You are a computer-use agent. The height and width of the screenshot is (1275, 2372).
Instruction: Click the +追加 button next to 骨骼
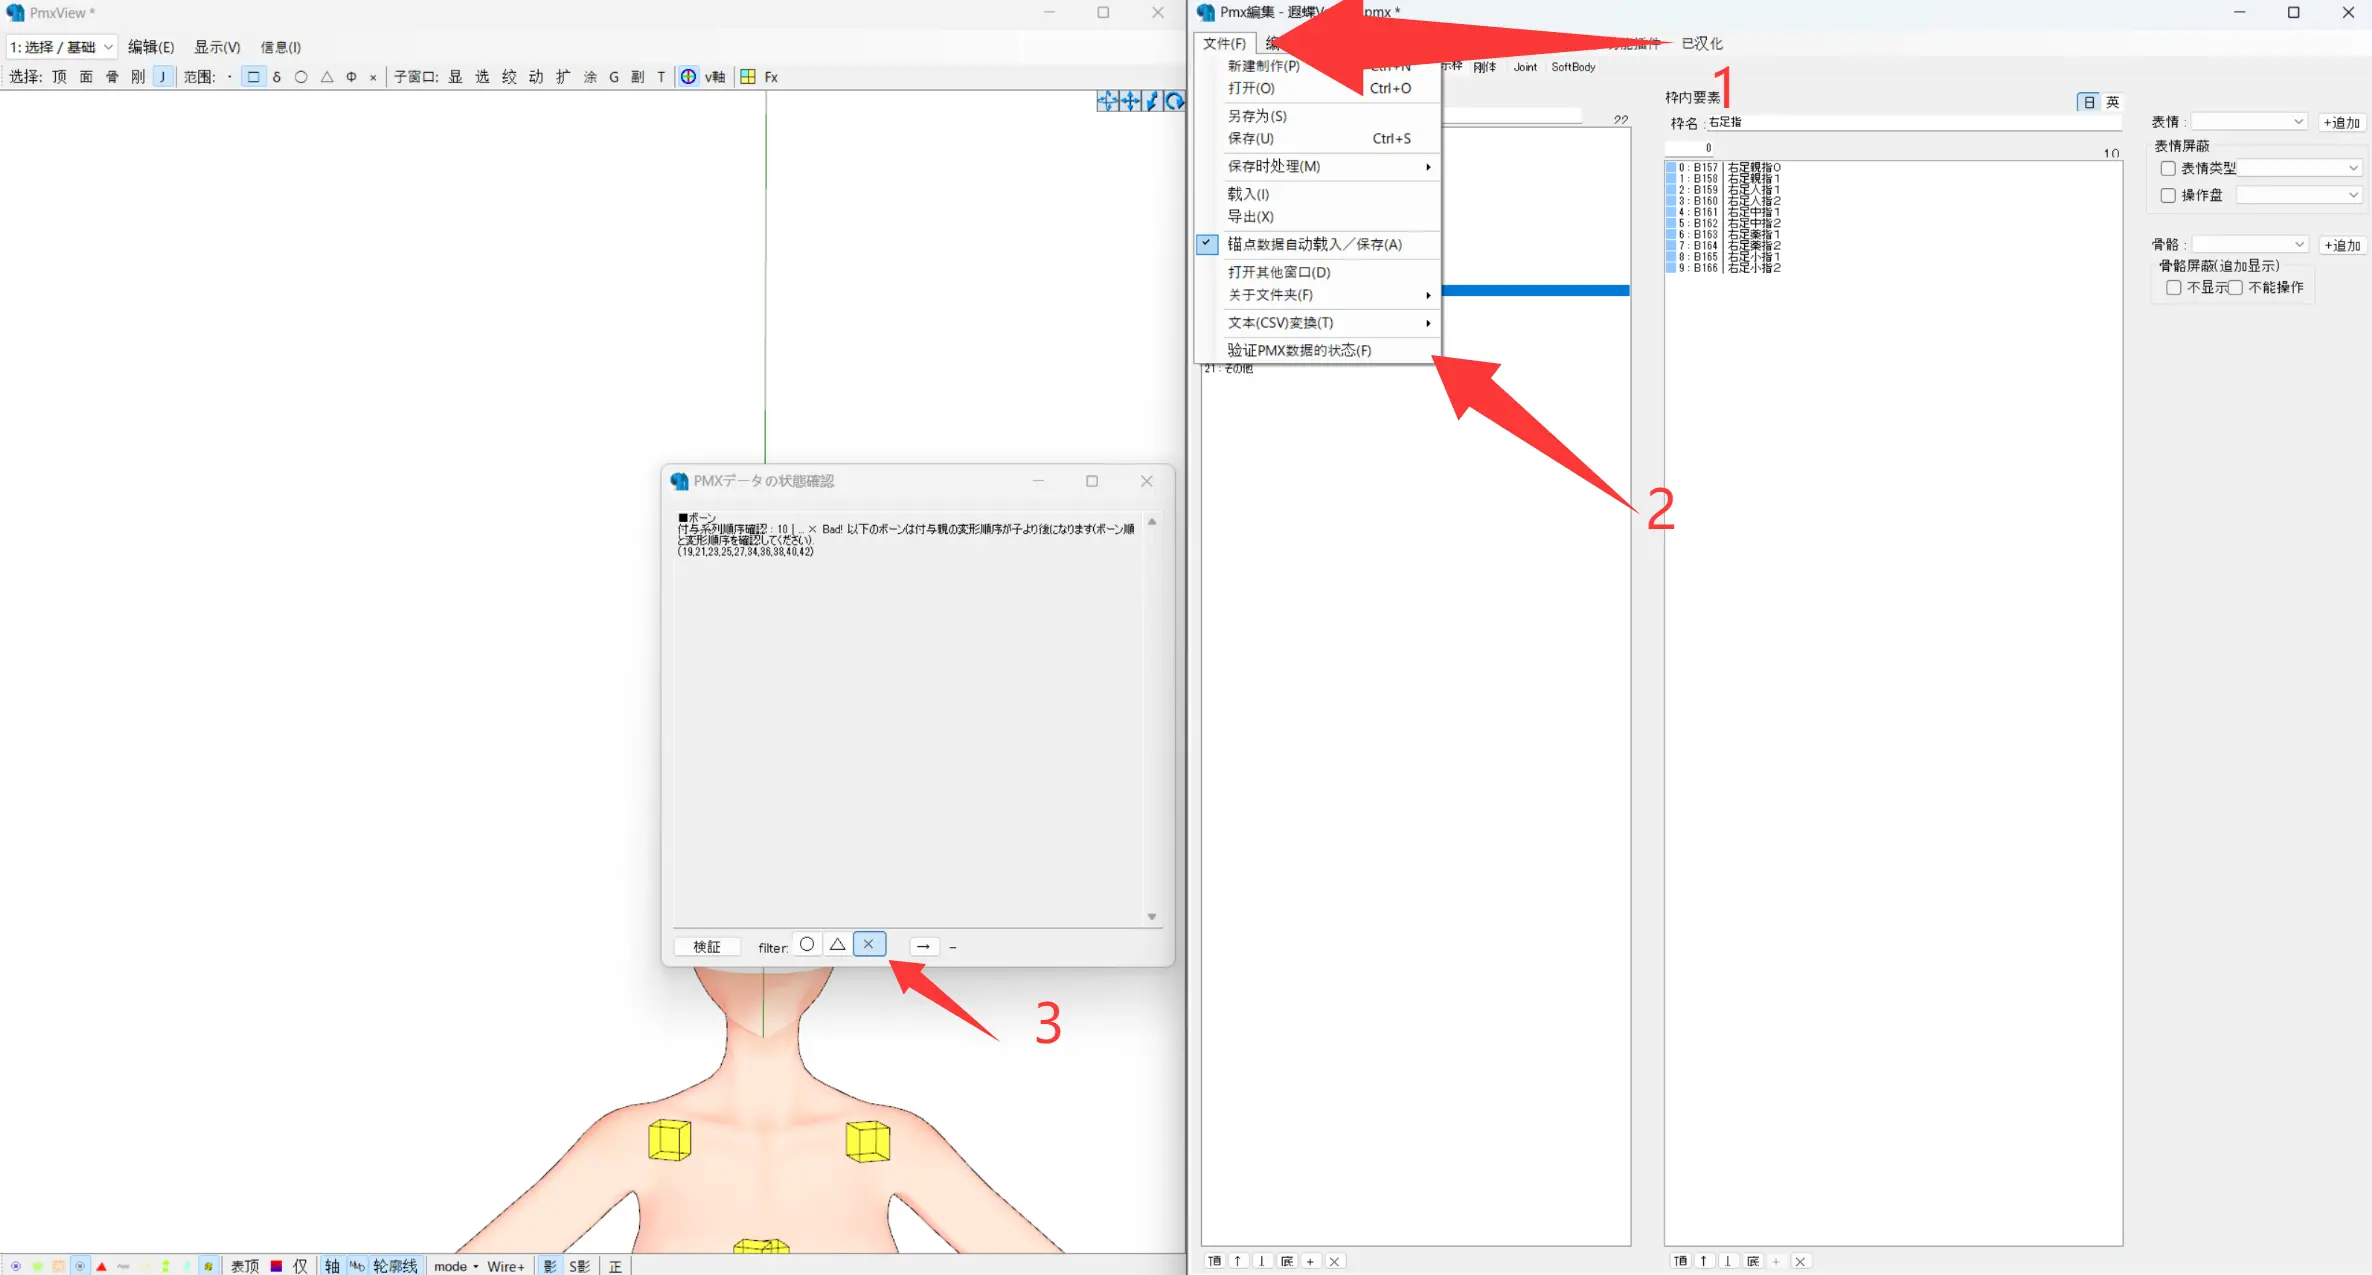coord(2341,245)
